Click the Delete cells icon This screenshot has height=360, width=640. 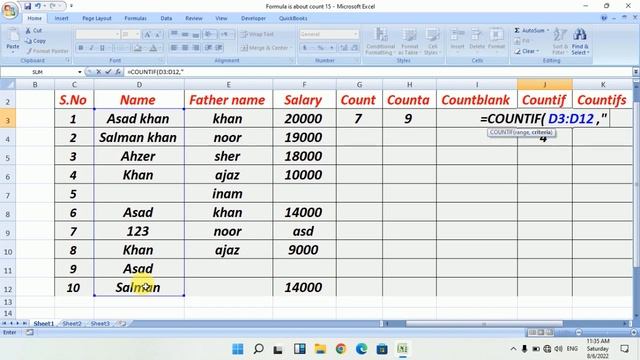476,34
